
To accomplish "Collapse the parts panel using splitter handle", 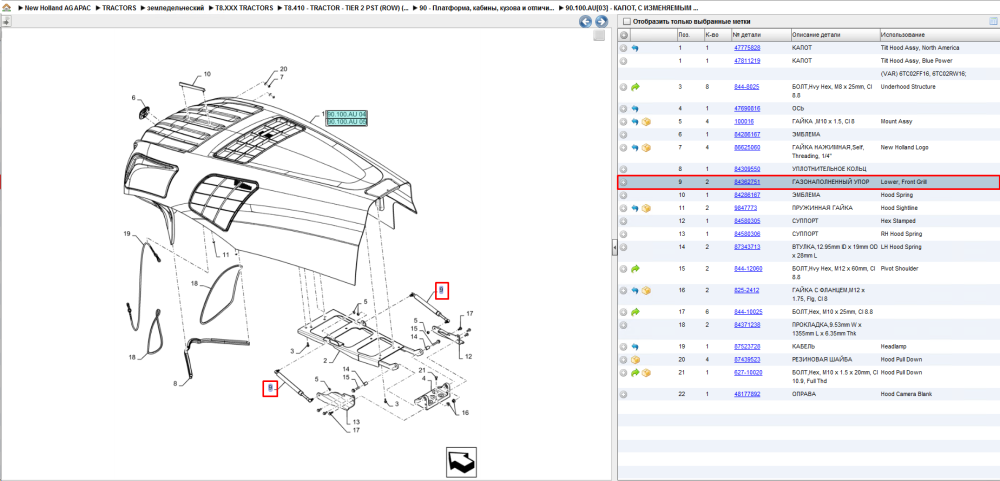I will click(614, 246).
